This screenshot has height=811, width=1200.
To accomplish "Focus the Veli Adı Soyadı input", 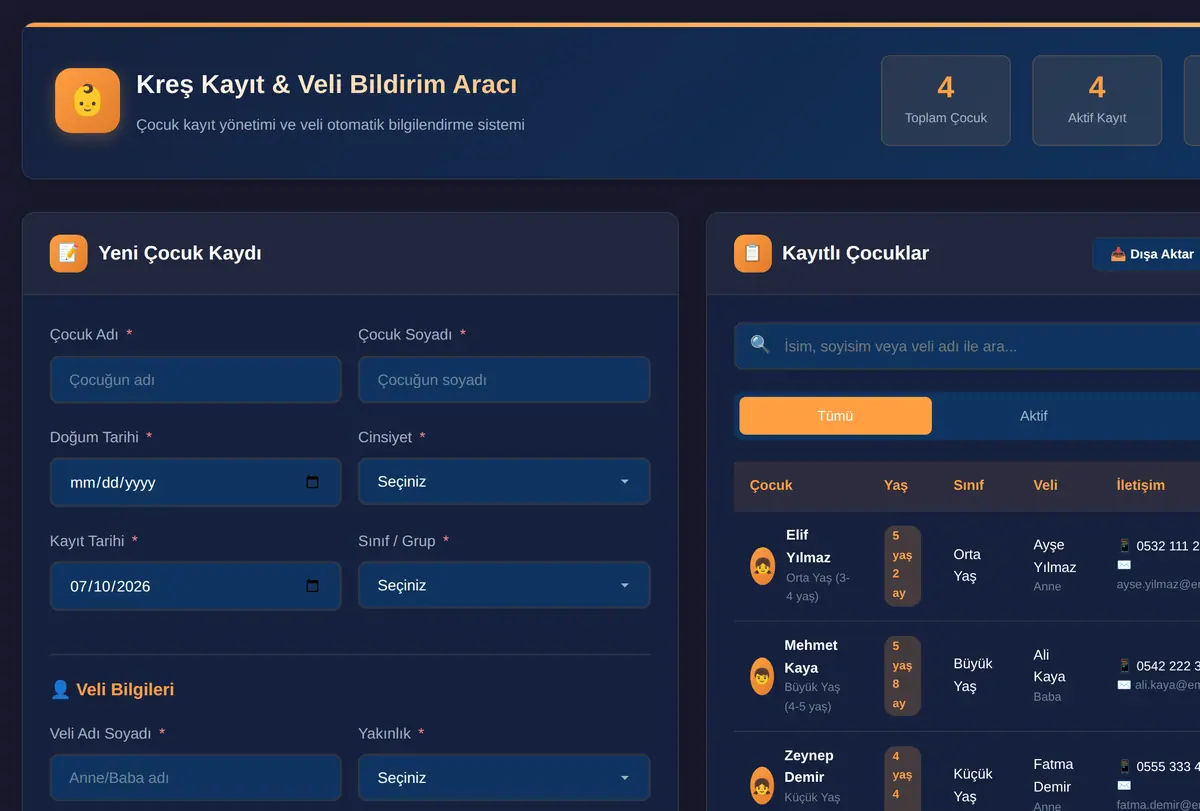I will (196, 778).
